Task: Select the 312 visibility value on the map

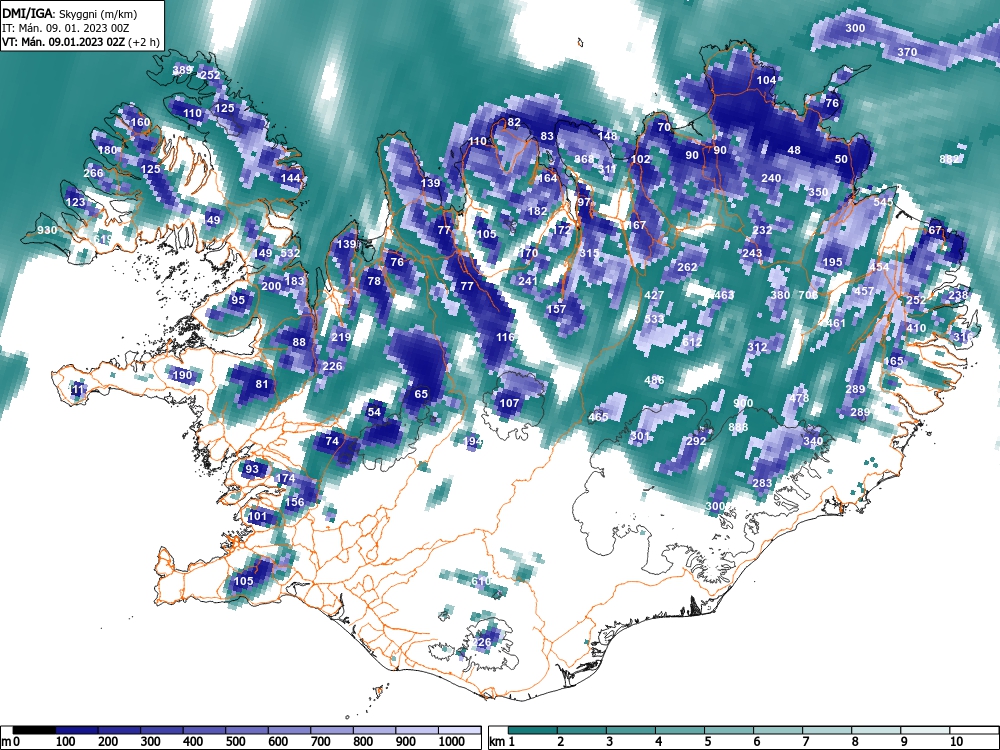Action: tap(757, 348)
